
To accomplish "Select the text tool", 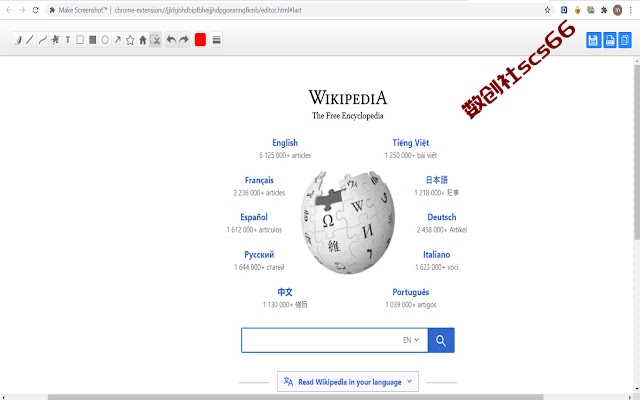I will (68, 40).
